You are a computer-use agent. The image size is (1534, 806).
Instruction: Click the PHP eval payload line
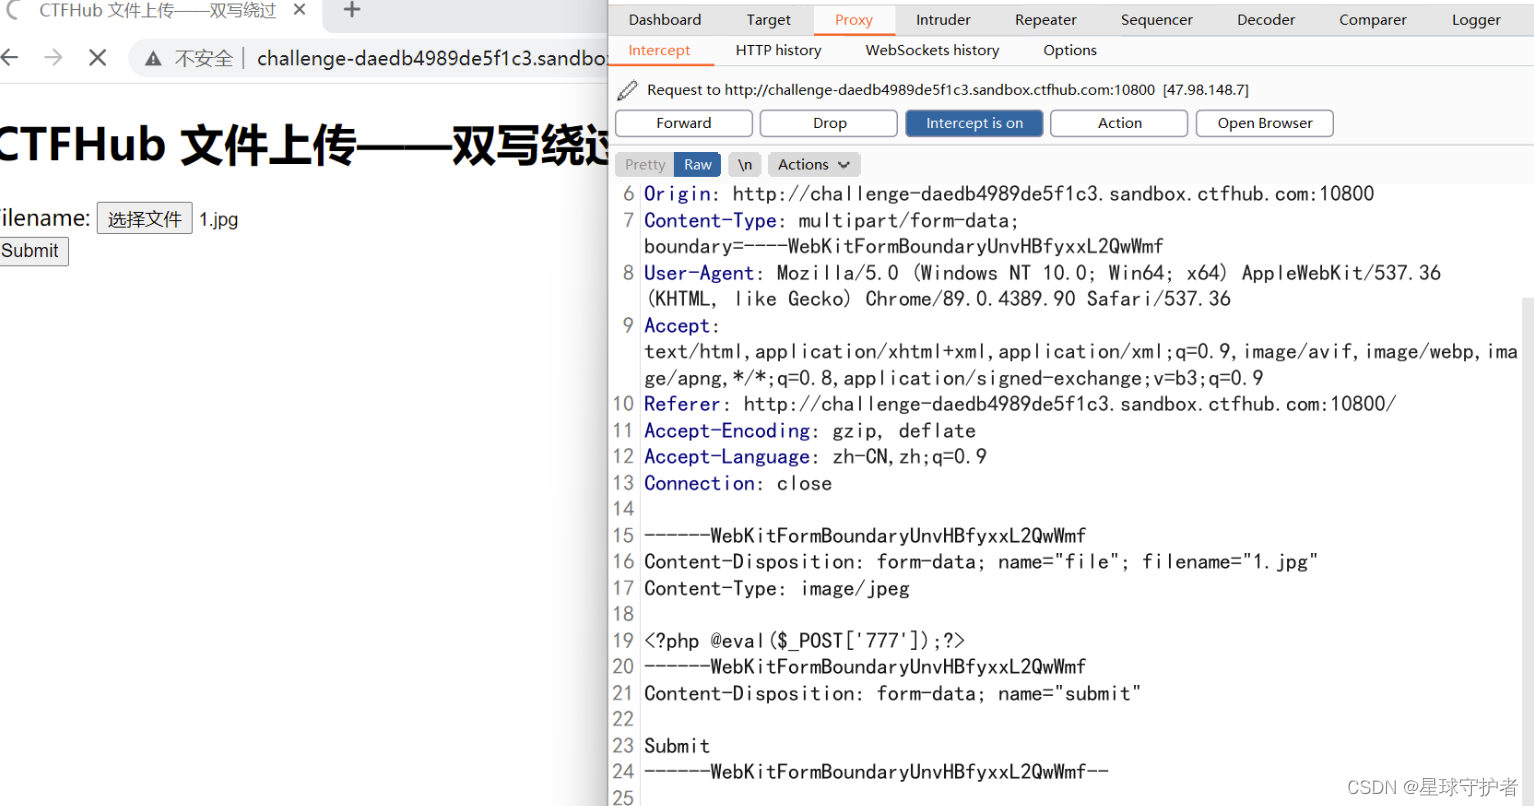[804, 641]
